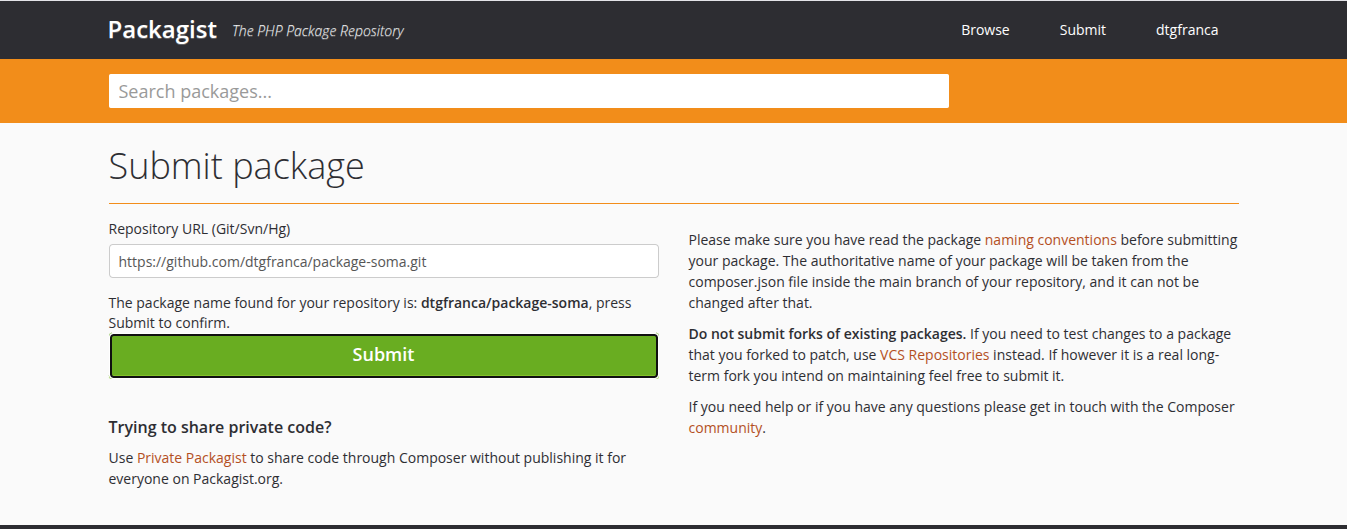Click the 'Repository URL (Git/Svn/Hg)' label
Image resolution: width=1347 pixels, height=529 pixels.
[199, 229]
